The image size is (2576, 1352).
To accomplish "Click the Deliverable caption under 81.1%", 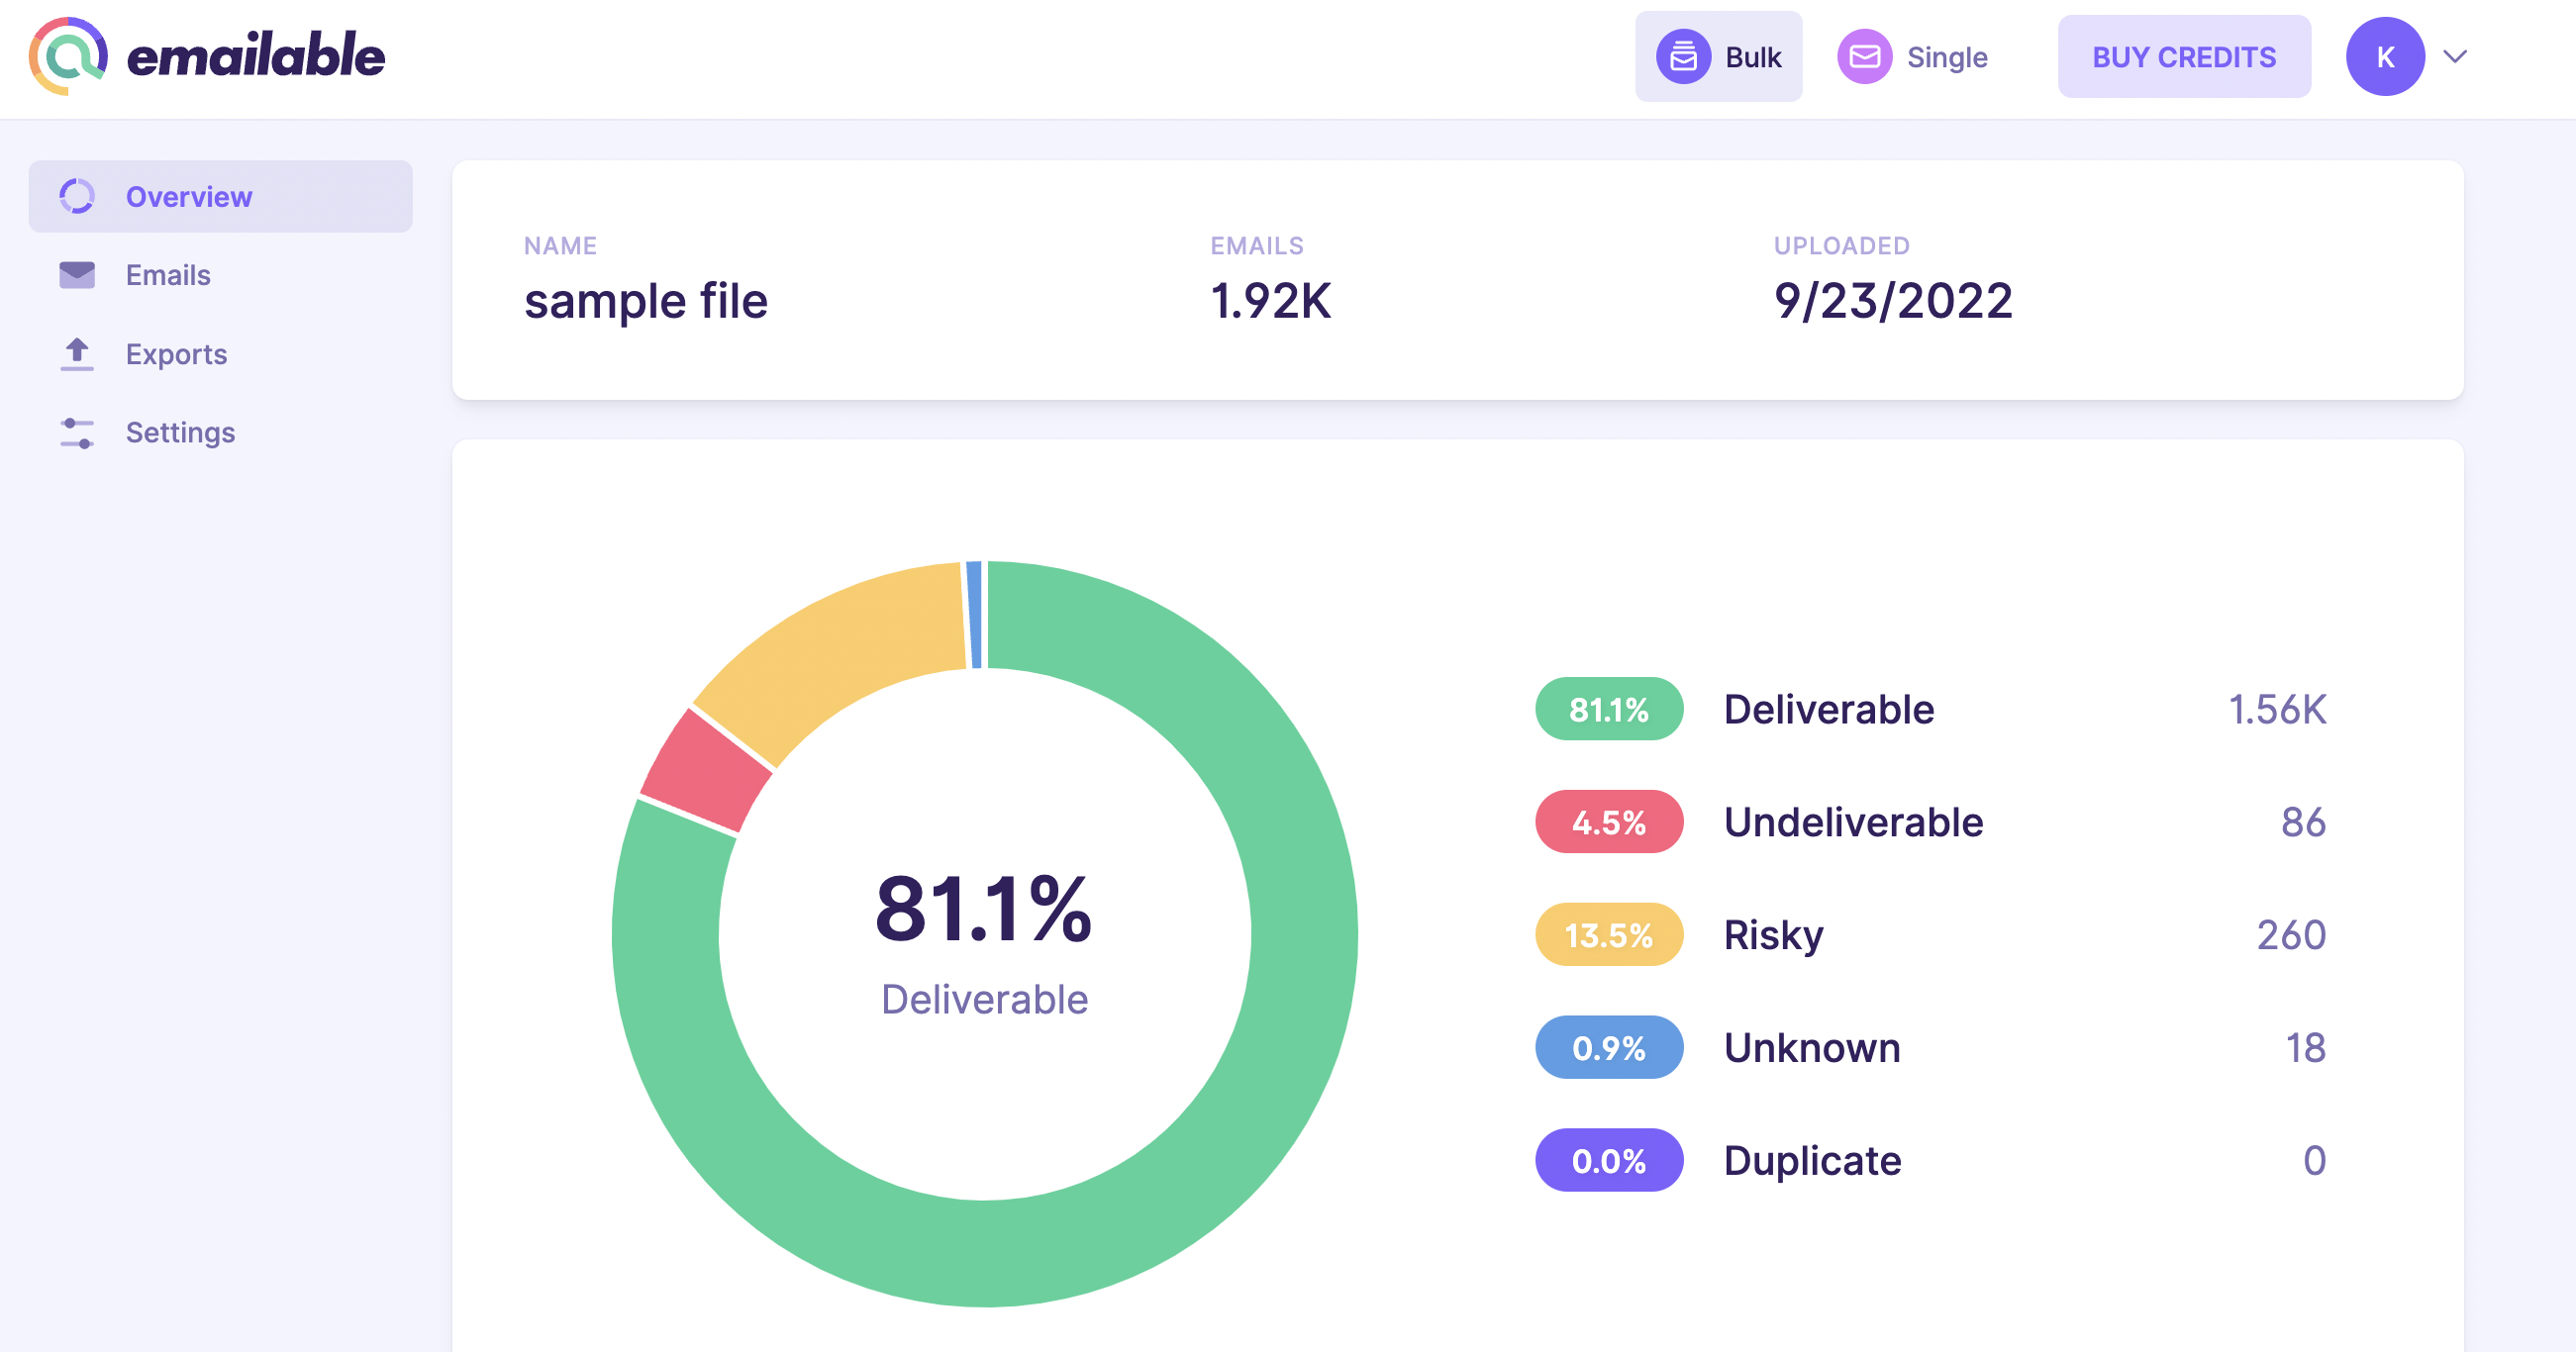I will (x=984, y=1000).
